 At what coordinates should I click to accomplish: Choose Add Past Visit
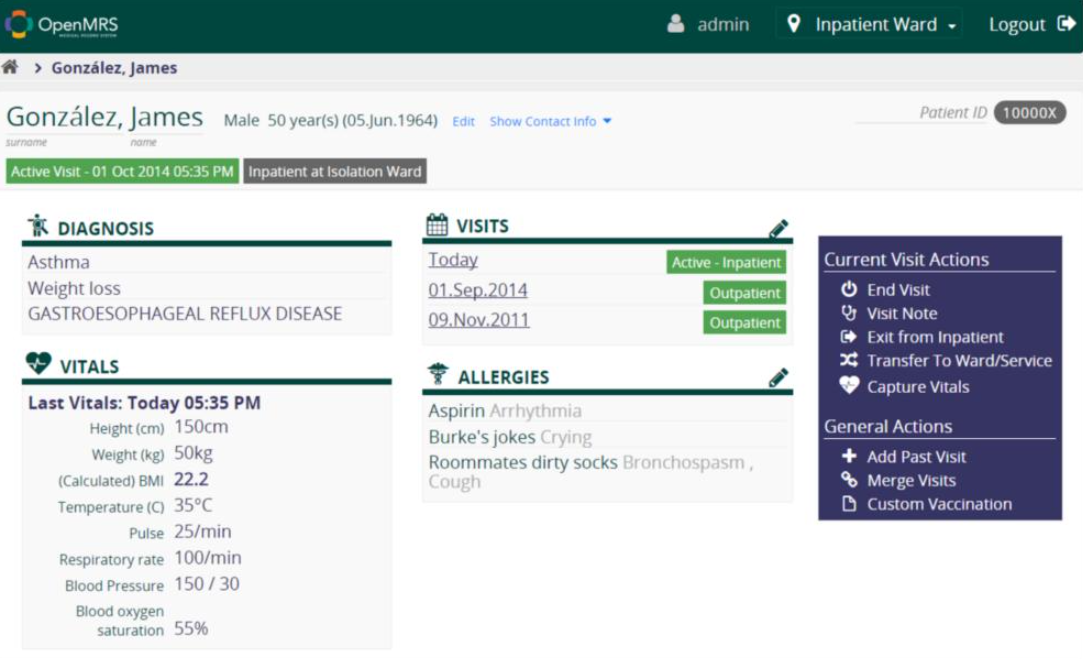pos(917,457)
